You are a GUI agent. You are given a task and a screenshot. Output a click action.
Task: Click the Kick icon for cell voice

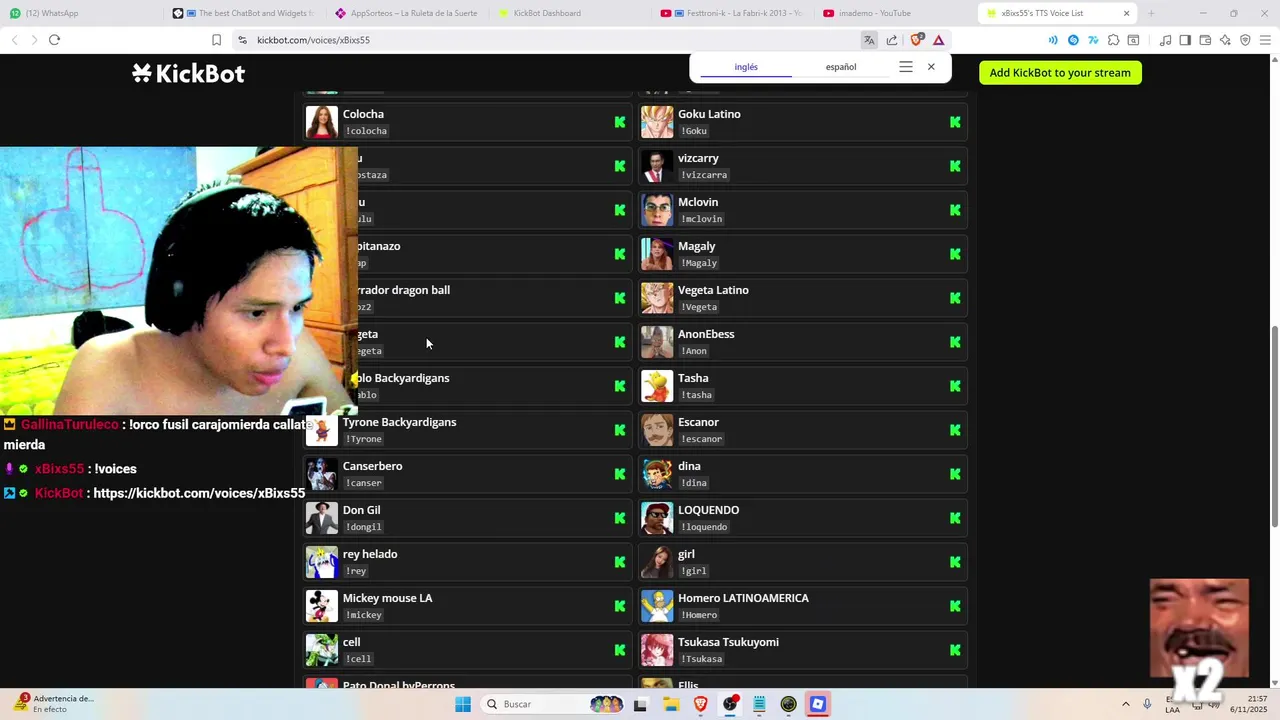[620, 650]
